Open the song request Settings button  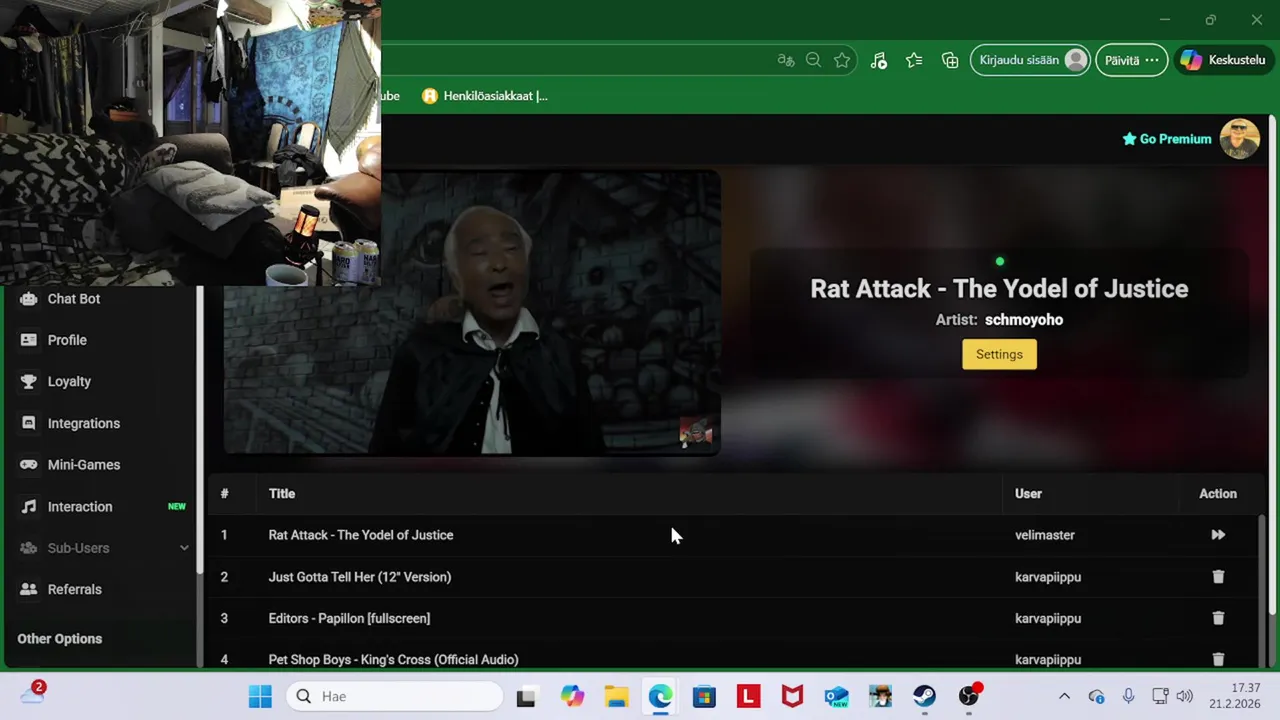click(999, 354)
